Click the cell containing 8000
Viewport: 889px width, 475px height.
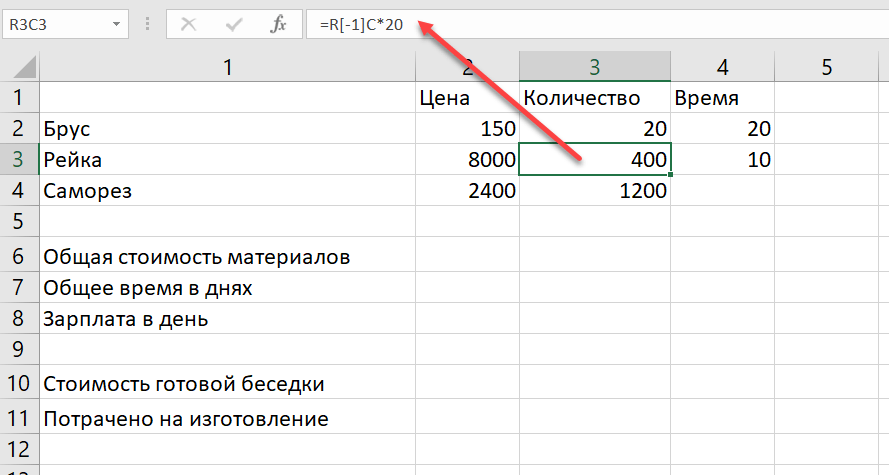(467, 160)
